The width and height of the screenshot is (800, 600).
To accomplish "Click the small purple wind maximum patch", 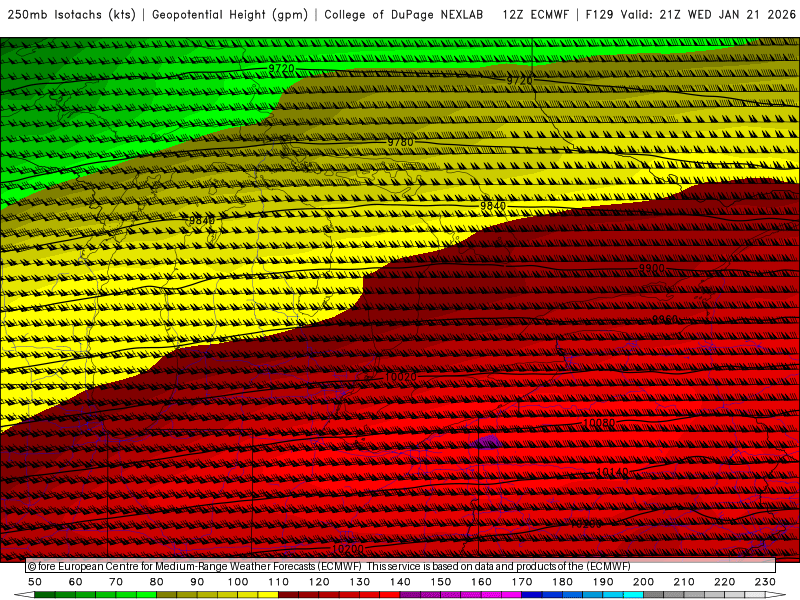I will coord(487,442).
